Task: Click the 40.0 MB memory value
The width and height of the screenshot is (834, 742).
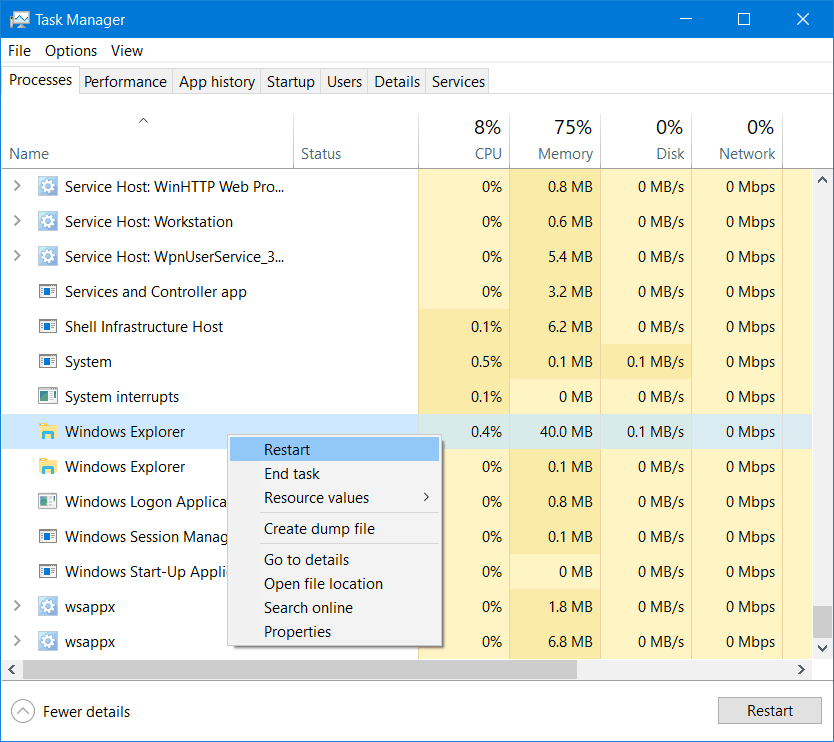Action: 566,431
